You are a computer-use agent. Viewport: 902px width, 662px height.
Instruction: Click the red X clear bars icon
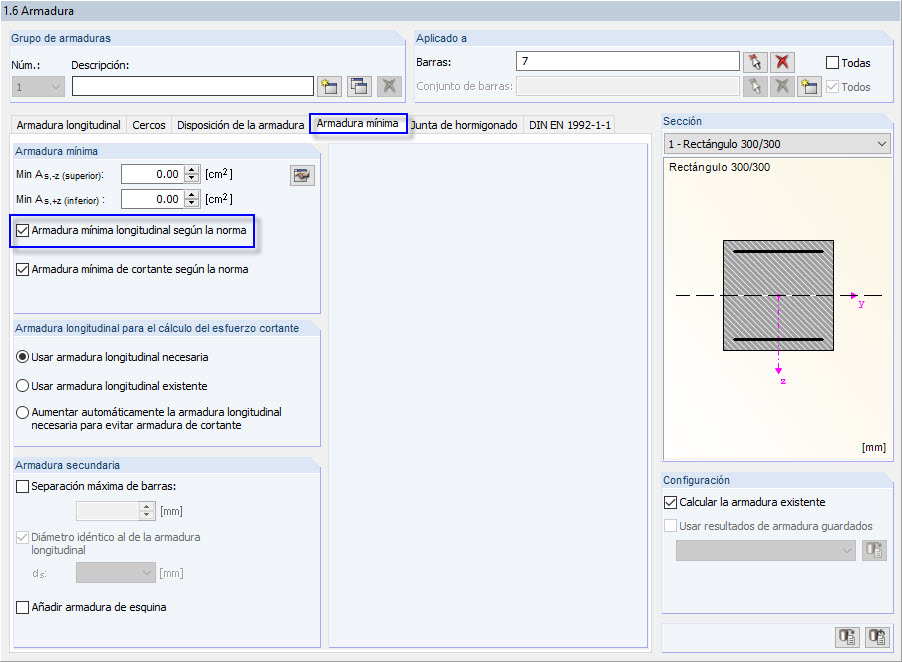coord(782,62)
